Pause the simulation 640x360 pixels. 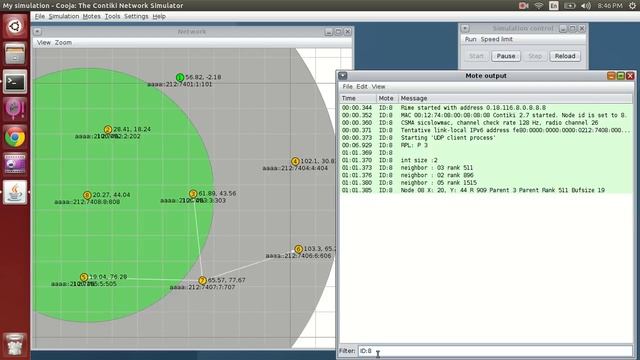click(x=506, y=56)
